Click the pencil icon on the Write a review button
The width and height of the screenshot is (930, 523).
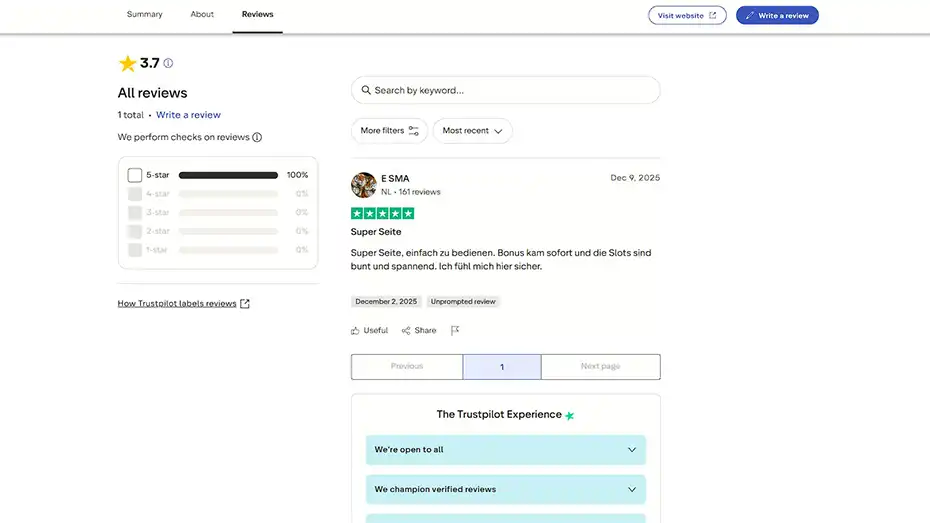coord(750,15)
